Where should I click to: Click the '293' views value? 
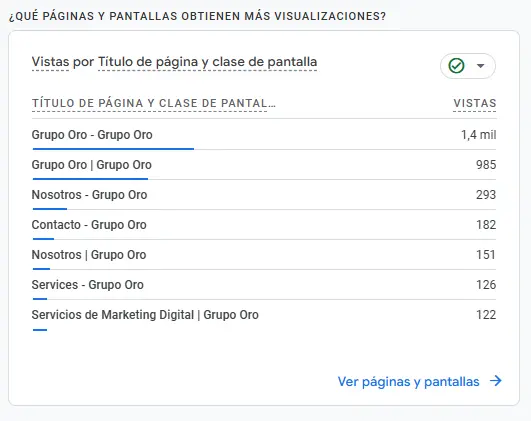tap(486, 195)
